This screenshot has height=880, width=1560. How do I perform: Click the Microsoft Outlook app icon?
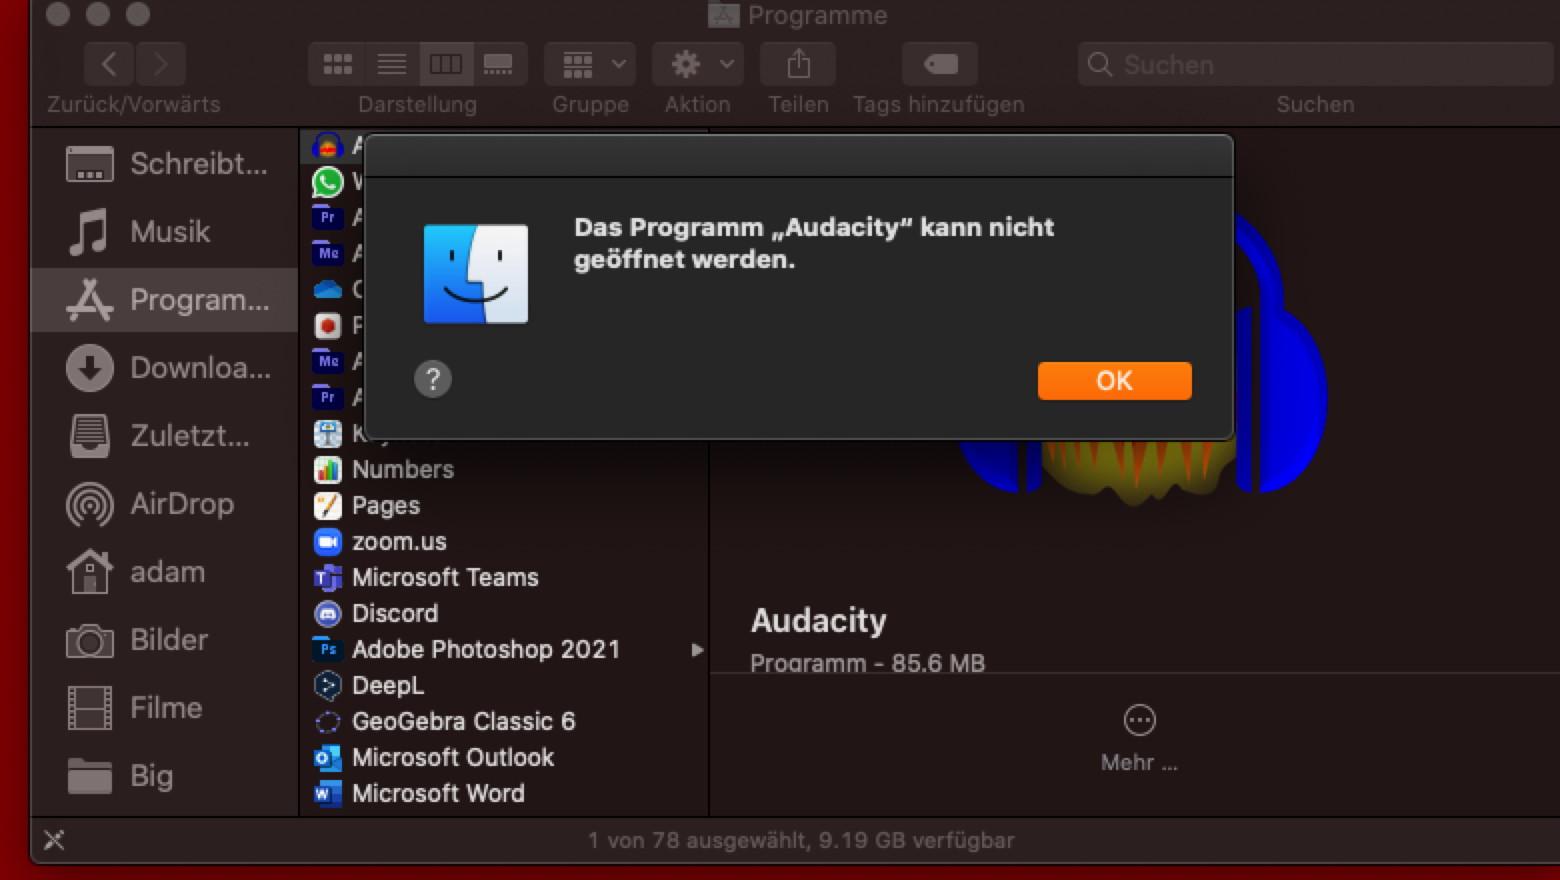coord(328,757)
